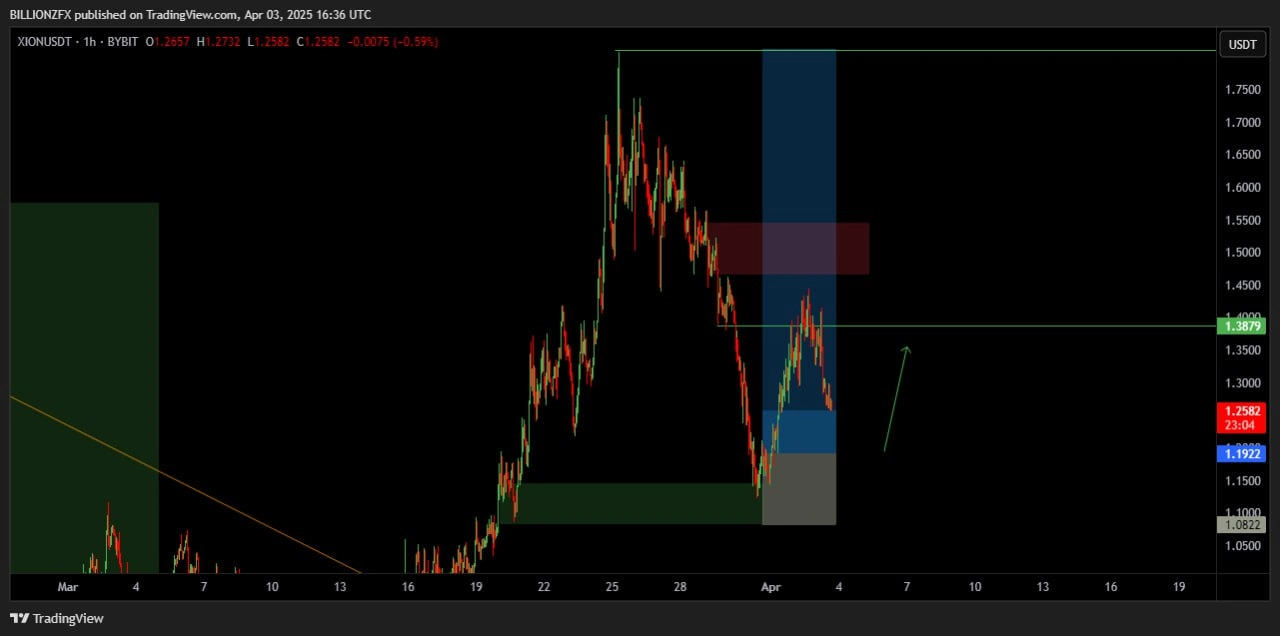This screenshot has width=1280, height=636.
Task: Click the Apr label on the time axis
Action: 771,587
